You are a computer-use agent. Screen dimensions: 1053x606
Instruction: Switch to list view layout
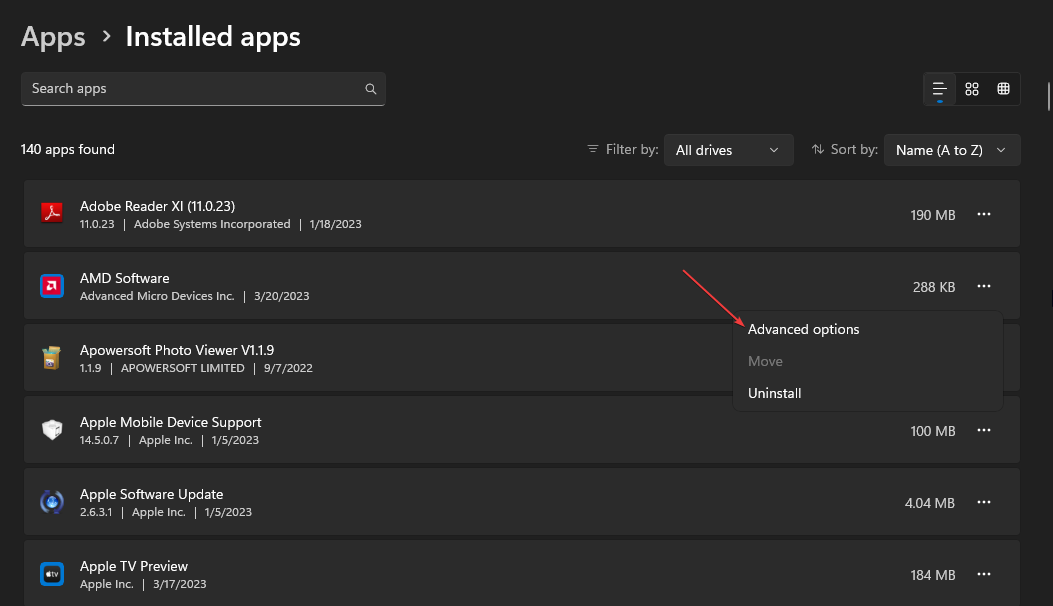[x=939, y=89]
